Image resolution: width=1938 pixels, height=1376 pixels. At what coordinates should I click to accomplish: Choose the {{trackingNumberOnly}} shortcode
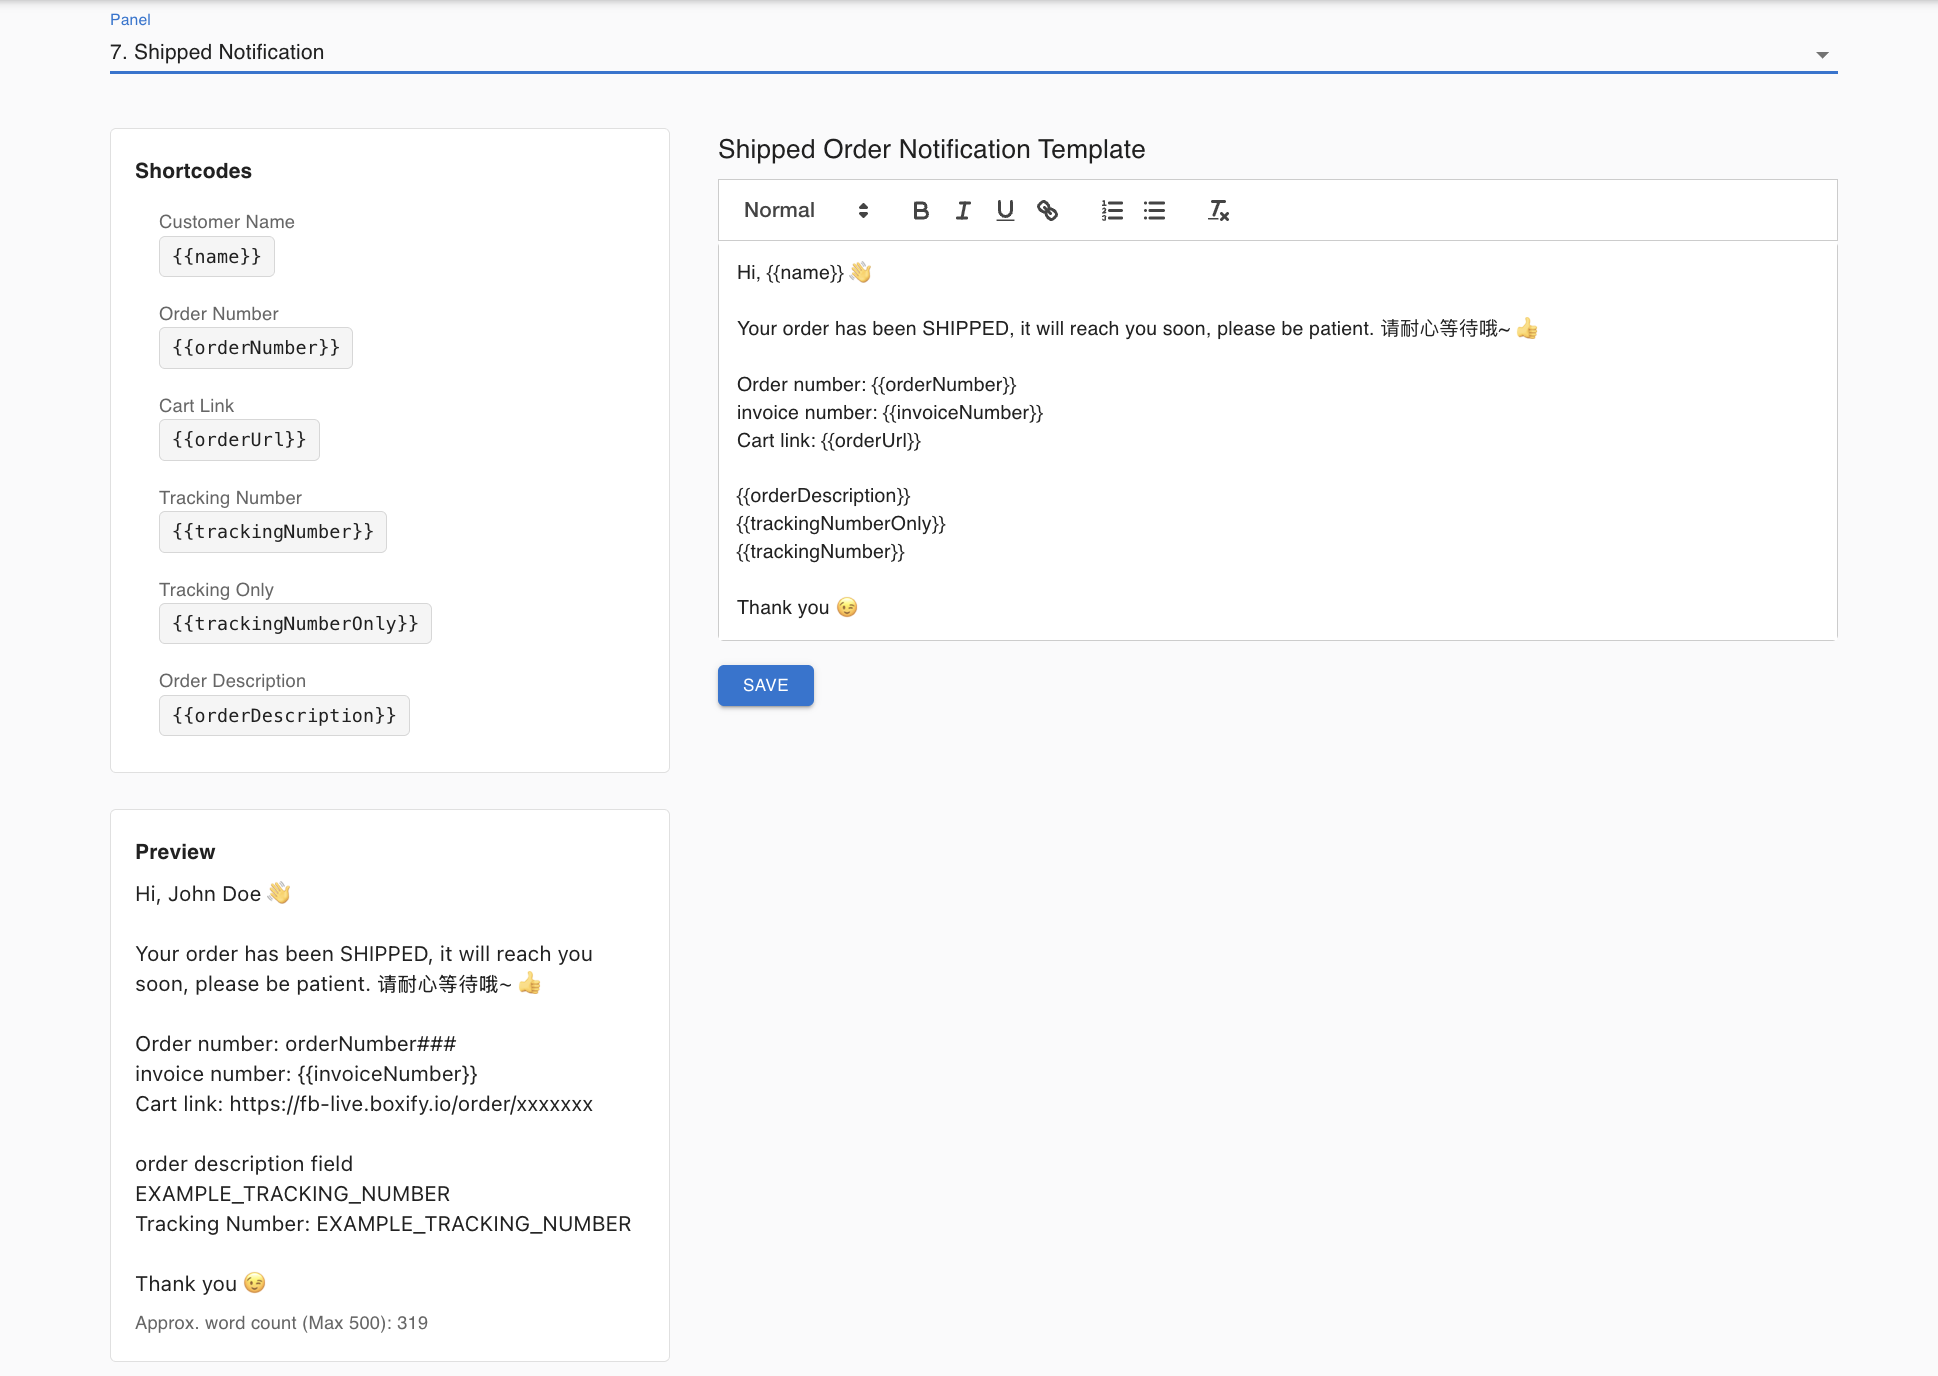click(295, 624)
